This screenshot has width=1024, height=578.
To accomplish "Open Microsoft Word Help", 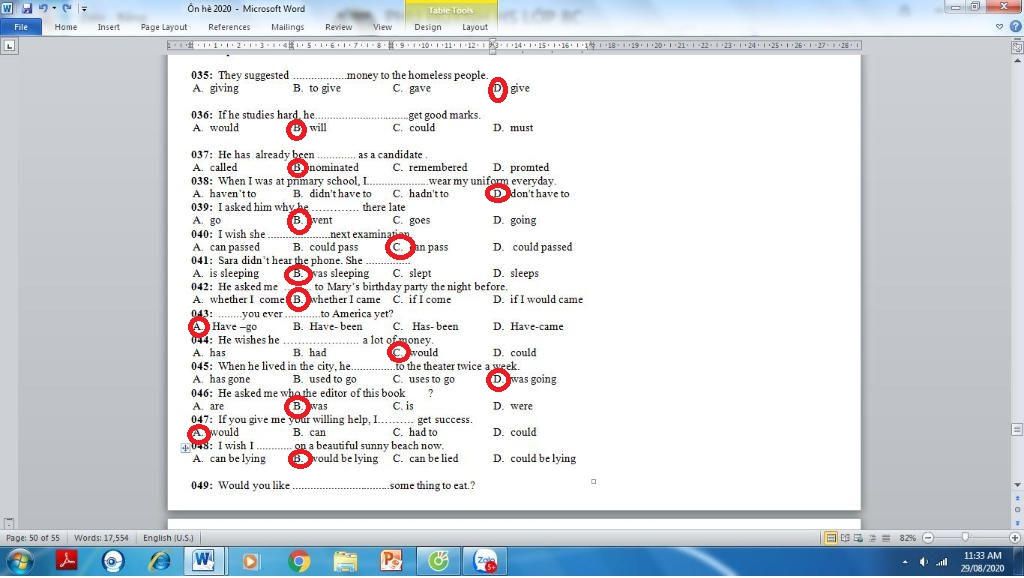I will pos(1016,27).
